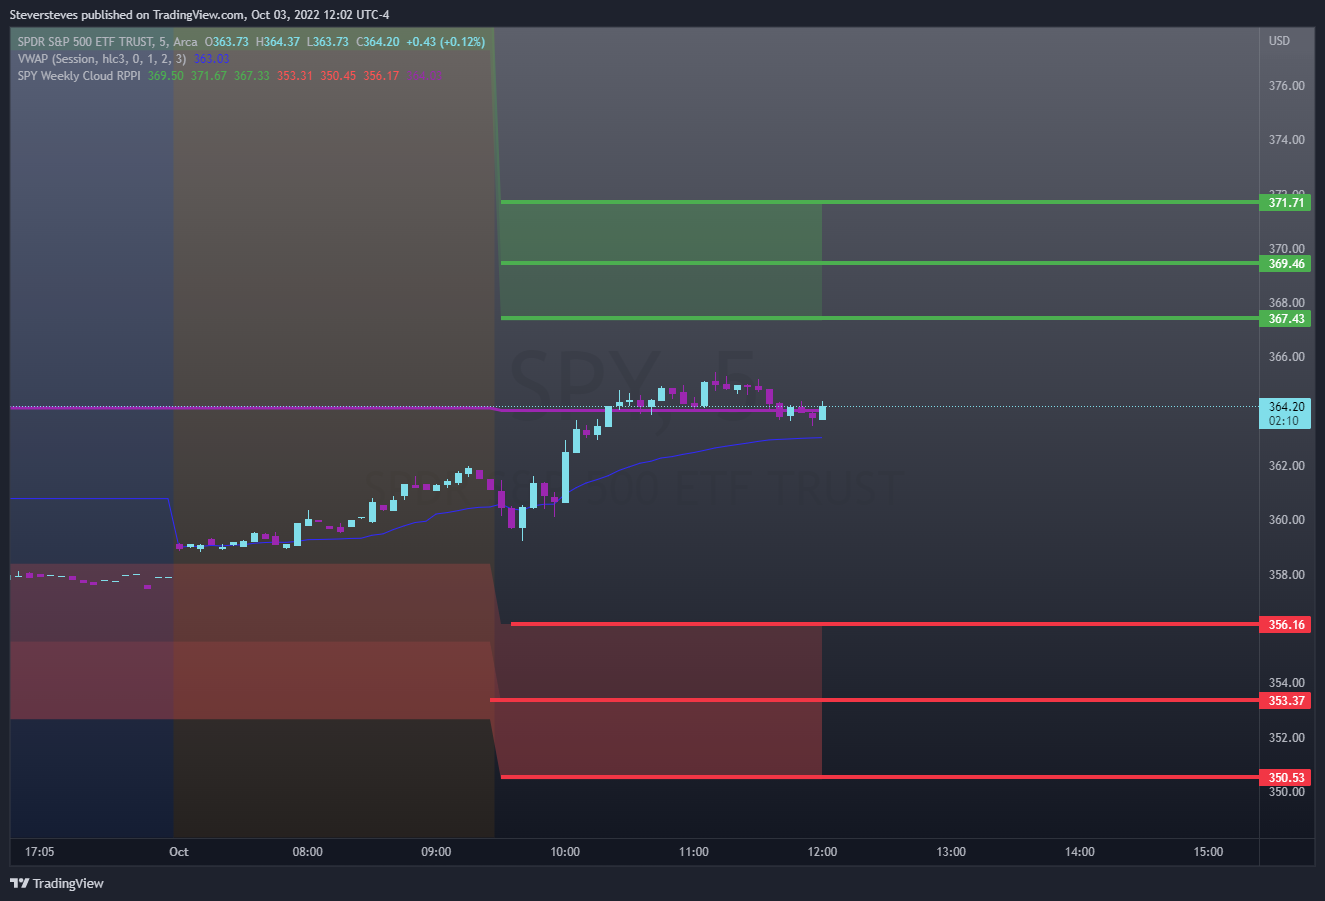
Task: Click the 350.53 red price label
Action: 1286,778
